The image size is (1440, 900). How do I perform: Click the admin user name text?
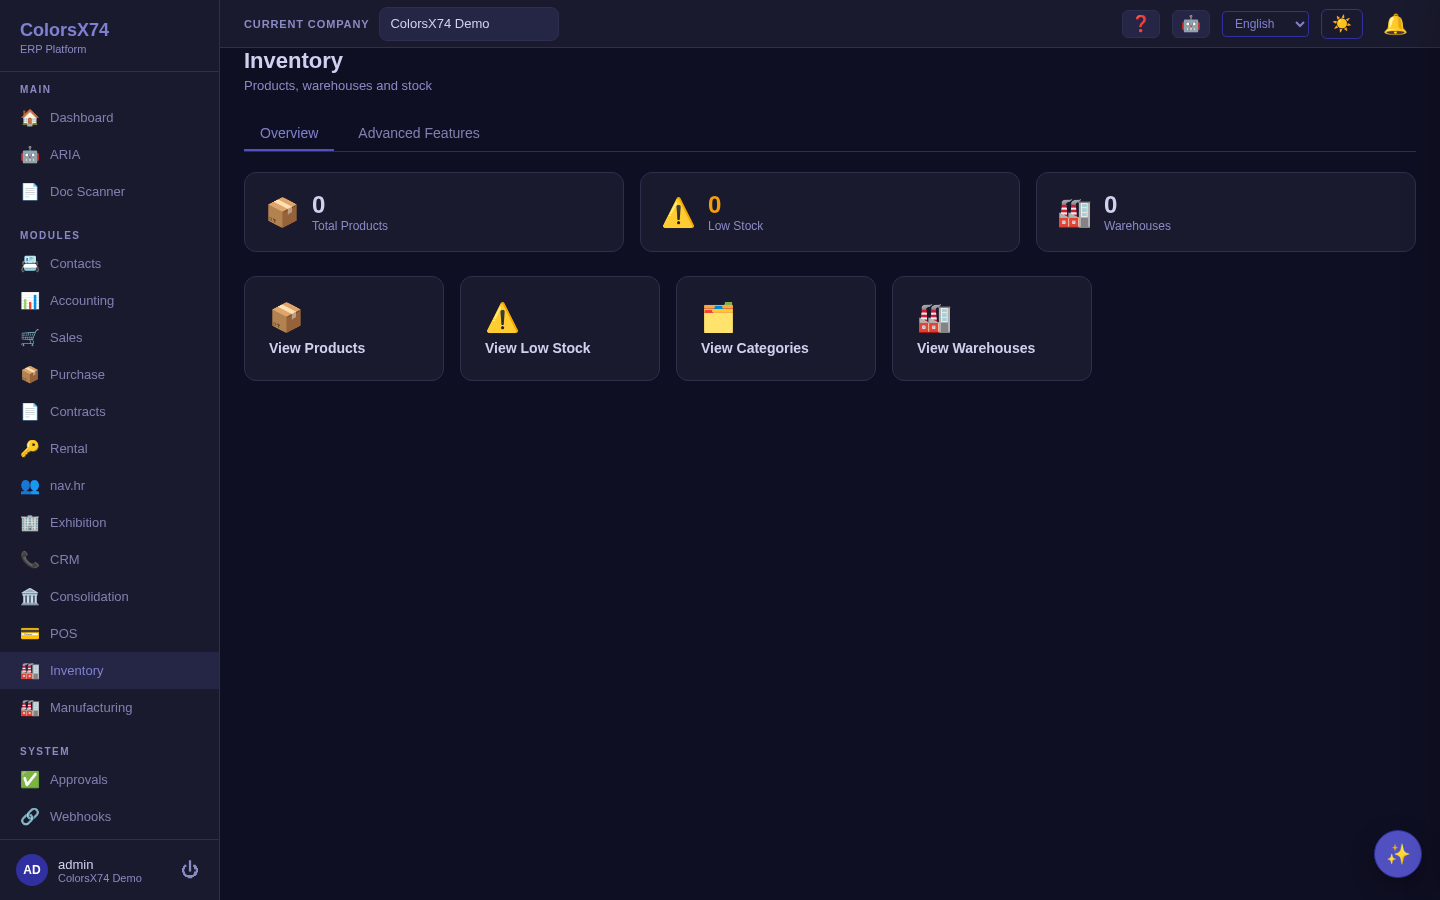click(x=75, y=864)
